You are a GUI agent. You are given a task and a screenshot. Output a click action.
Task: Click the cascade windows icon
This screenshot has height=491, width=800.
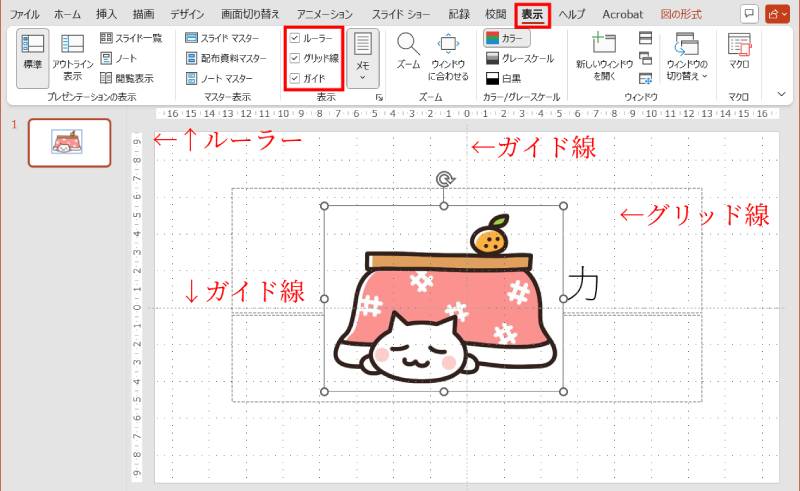point(645,58)
